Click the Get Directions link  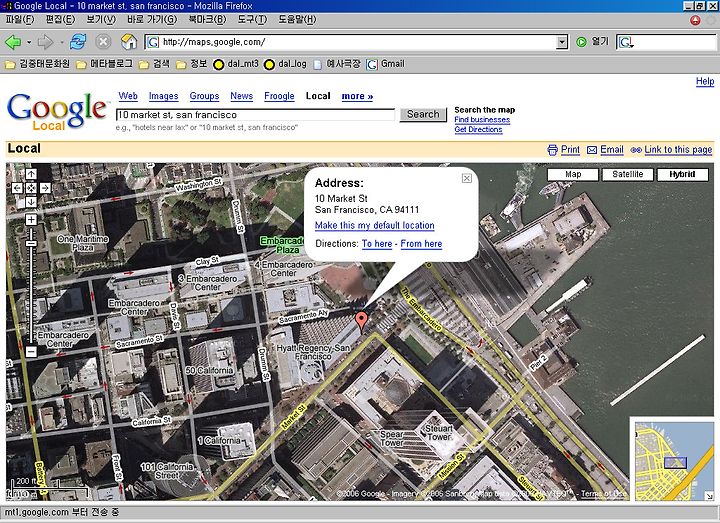478,129
